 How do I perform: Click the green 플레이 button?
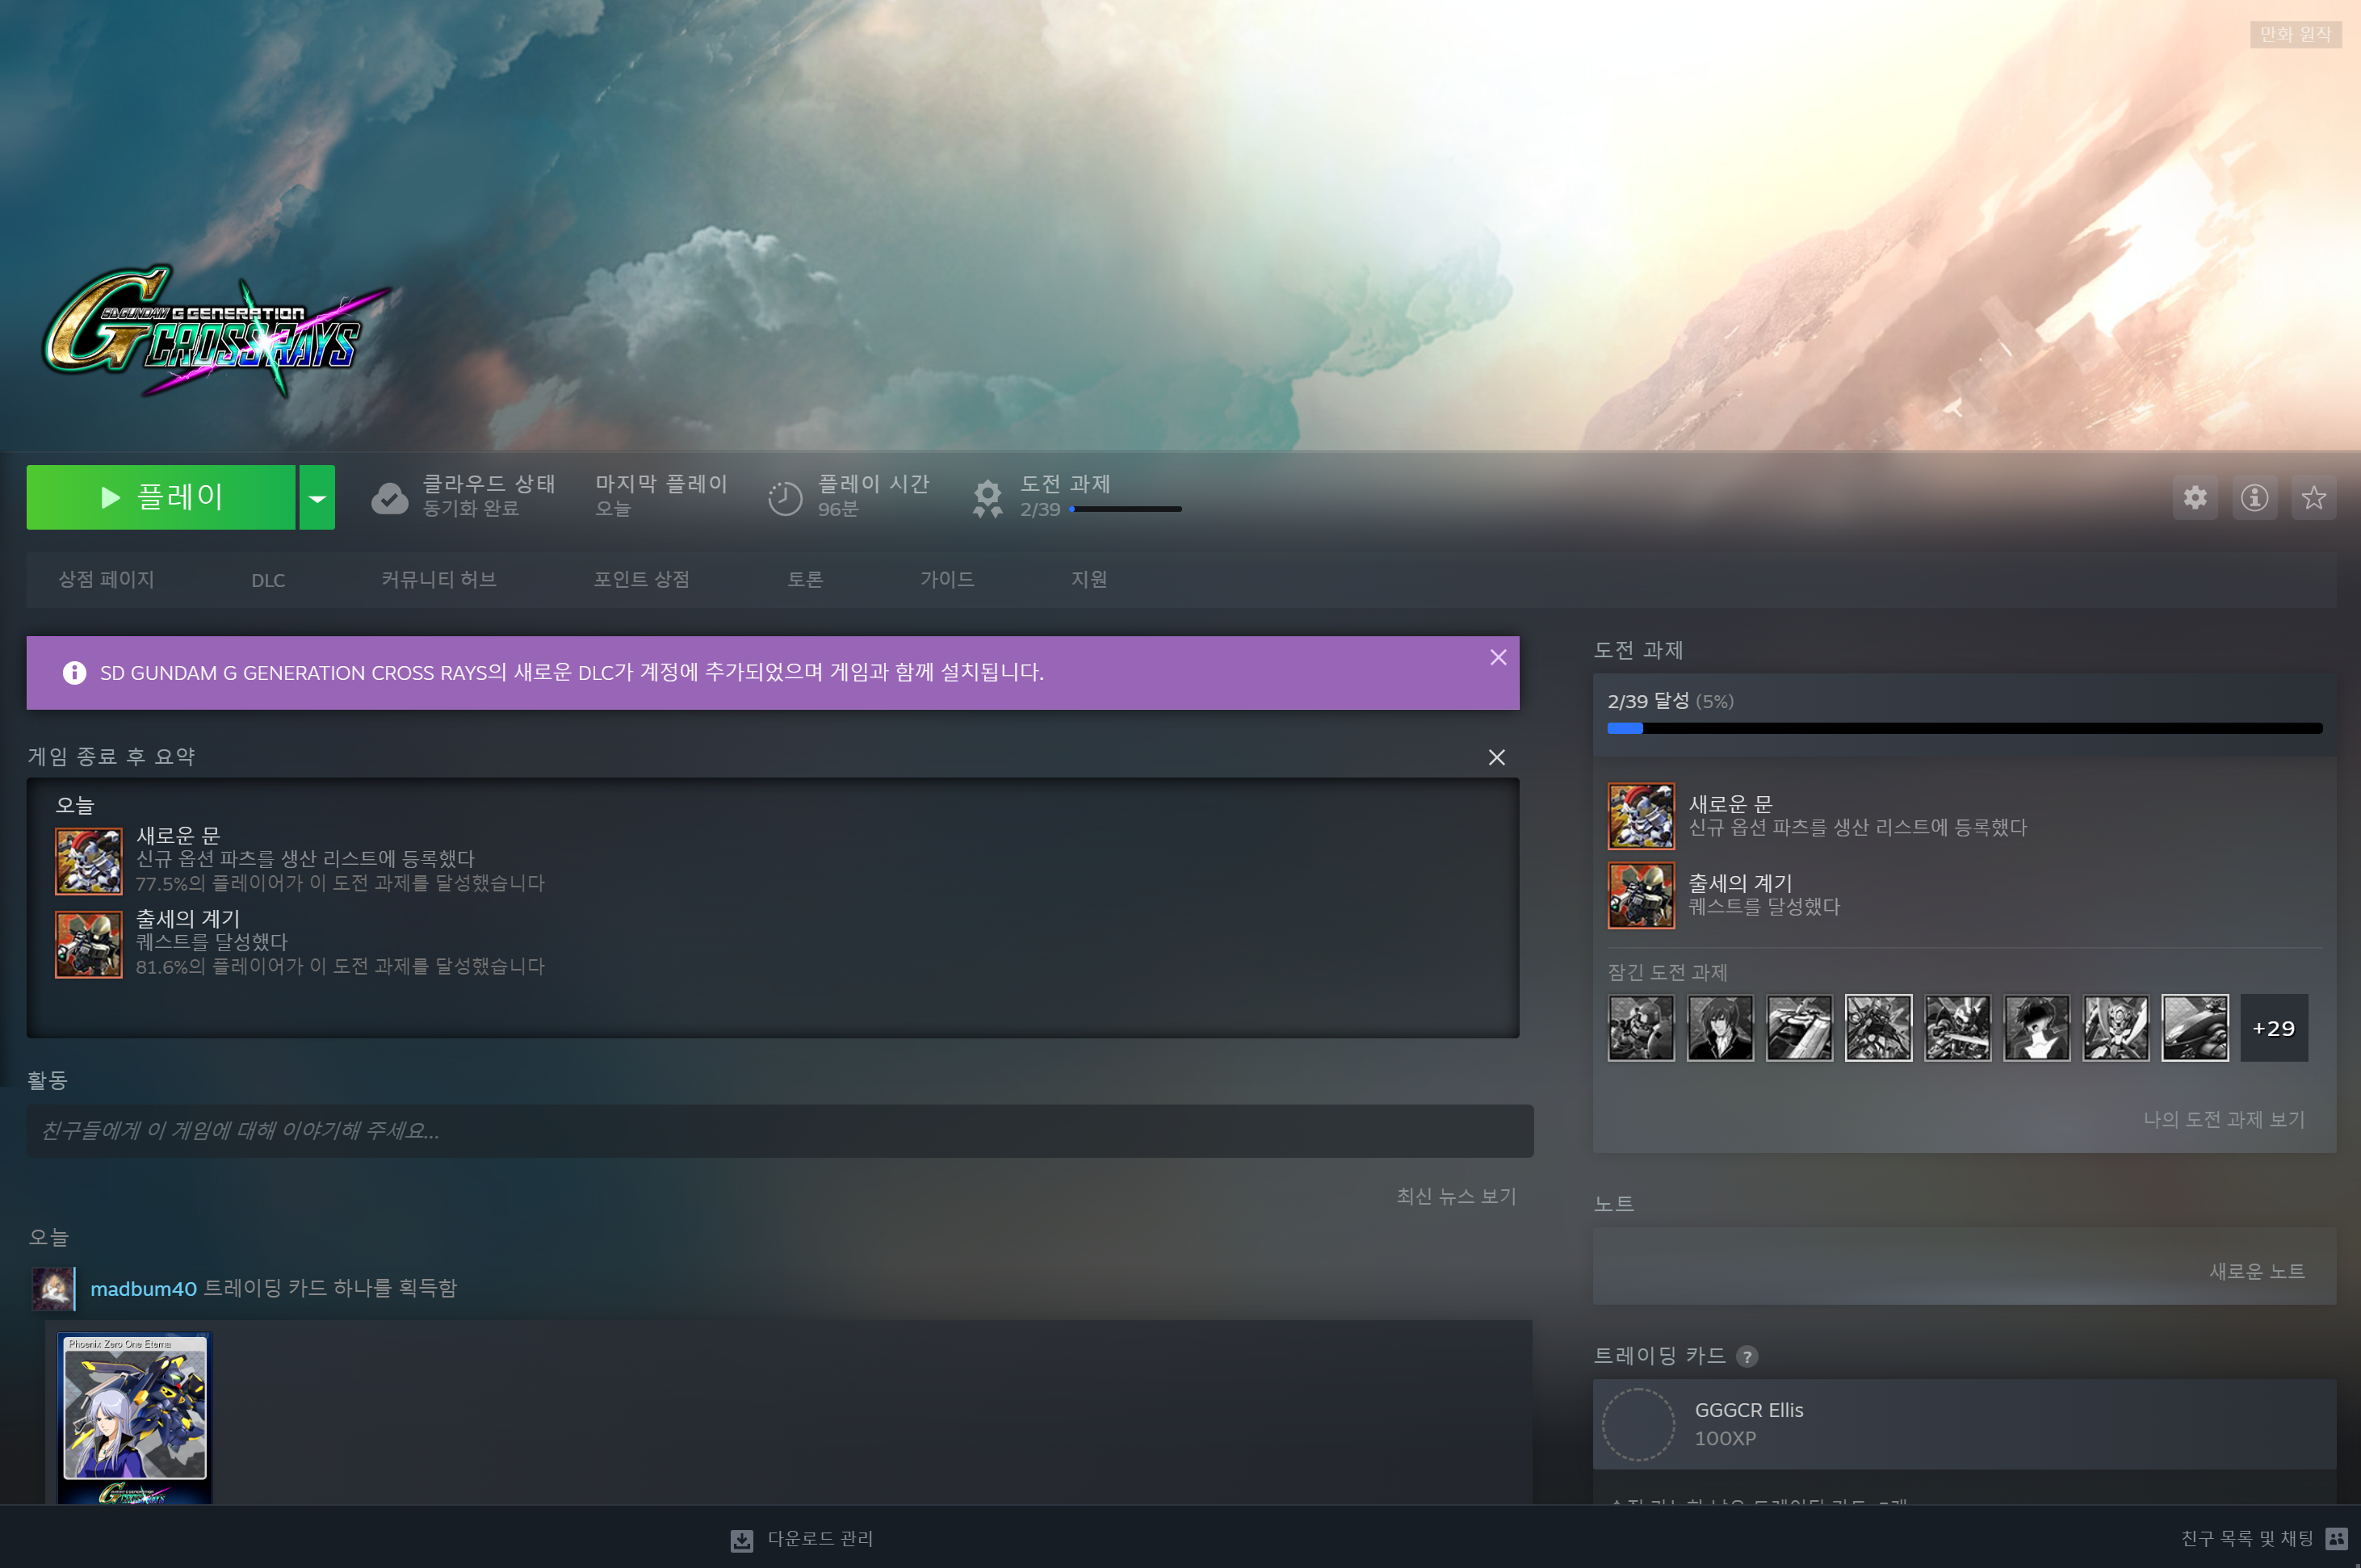pyautogui.click(x=161, y=497)
